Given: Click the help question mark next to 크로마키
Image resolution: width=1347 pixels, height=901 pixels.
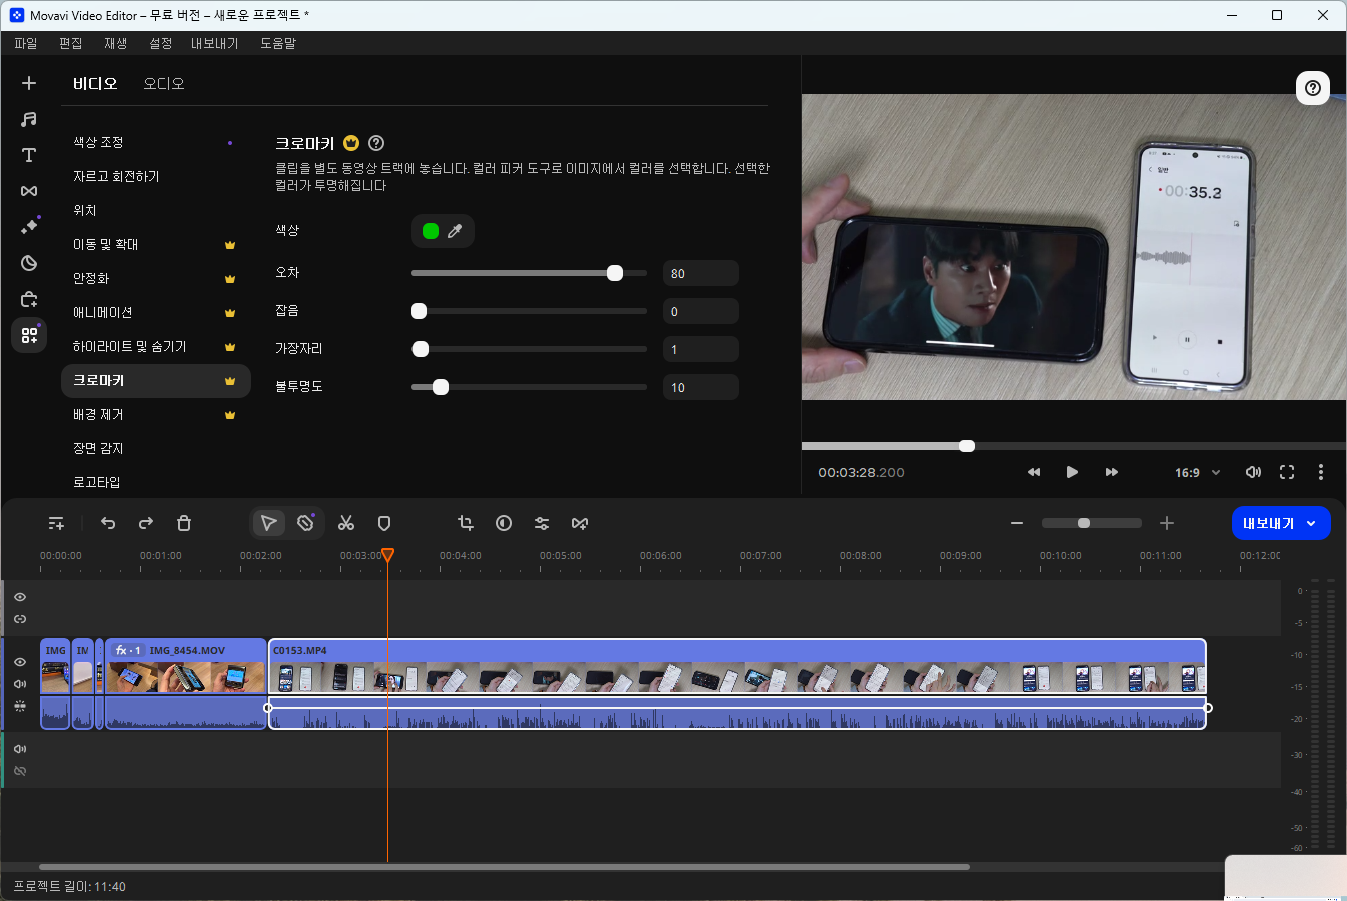Looking at the screenshot, I should (376, 143).
